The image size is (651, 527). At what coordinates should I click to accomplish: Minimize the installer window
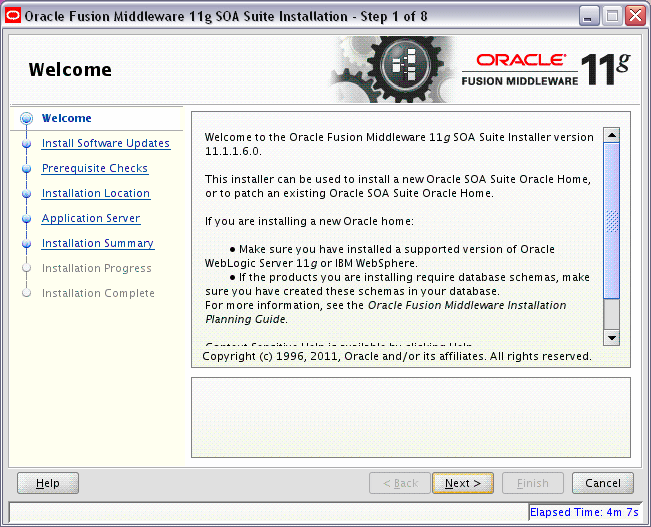[588, 17]
